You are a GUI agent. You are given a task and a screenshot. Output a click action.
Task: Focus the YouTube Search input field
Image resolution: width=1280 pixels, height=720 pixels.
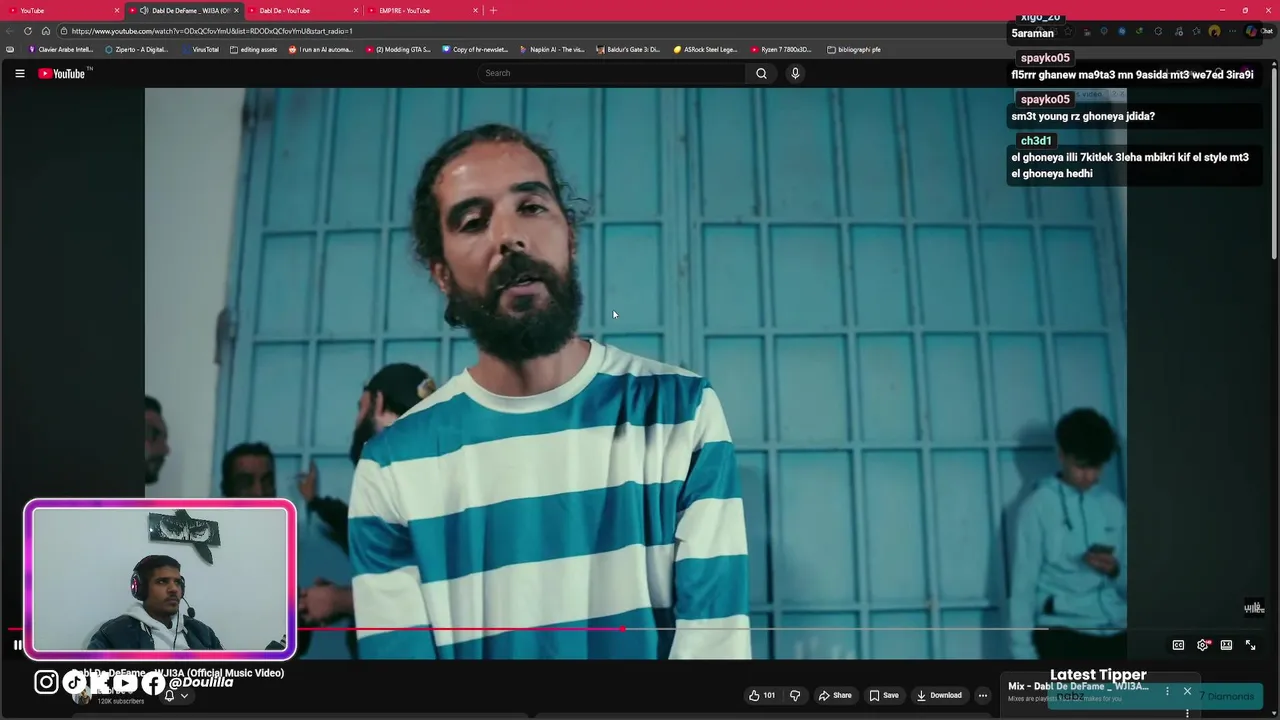(x=612, y=73)
